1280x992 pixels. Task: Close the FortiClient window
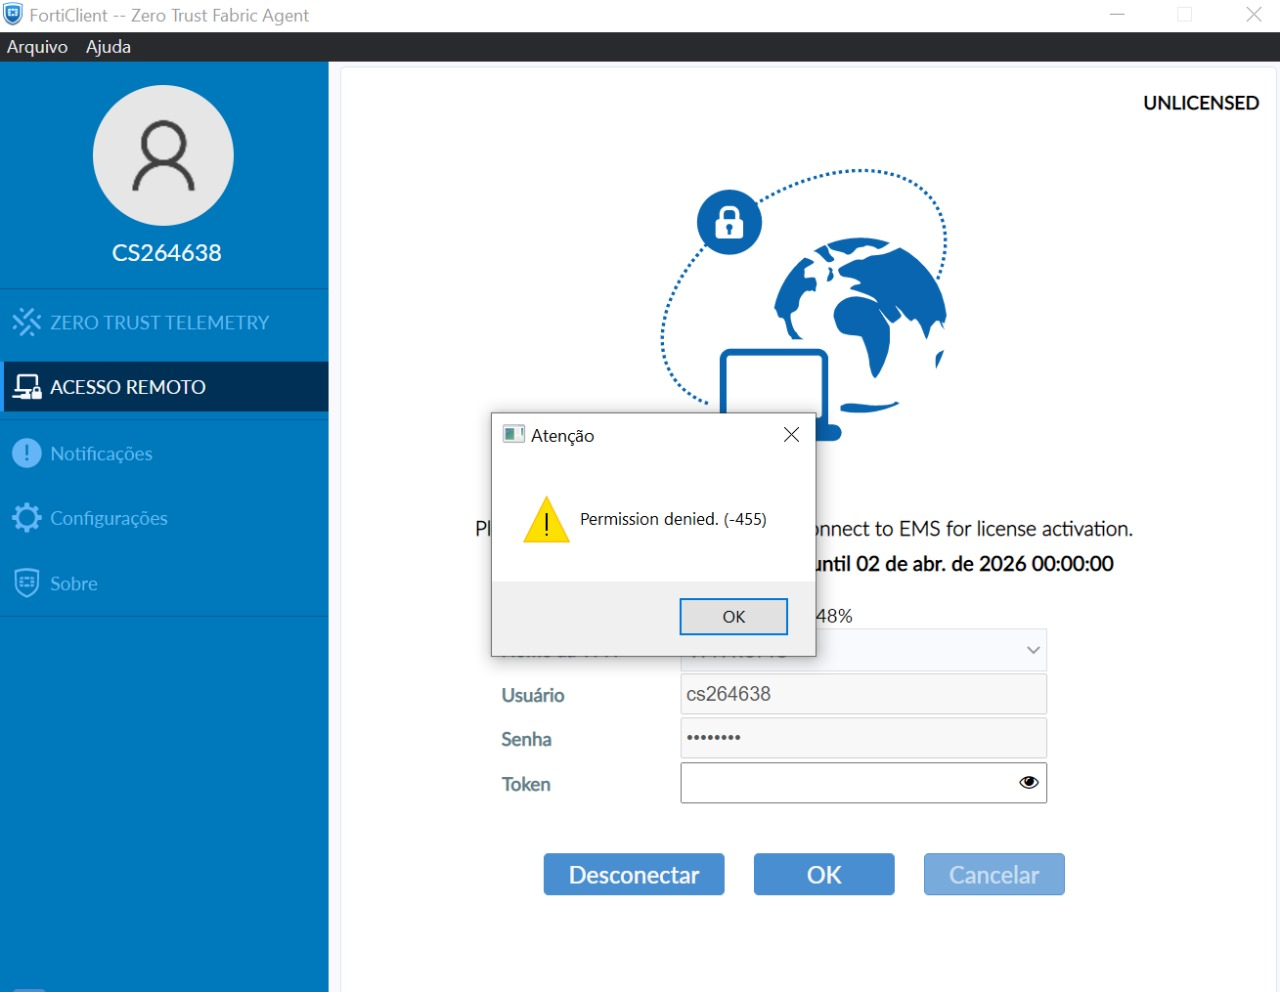coord(1253,15)
